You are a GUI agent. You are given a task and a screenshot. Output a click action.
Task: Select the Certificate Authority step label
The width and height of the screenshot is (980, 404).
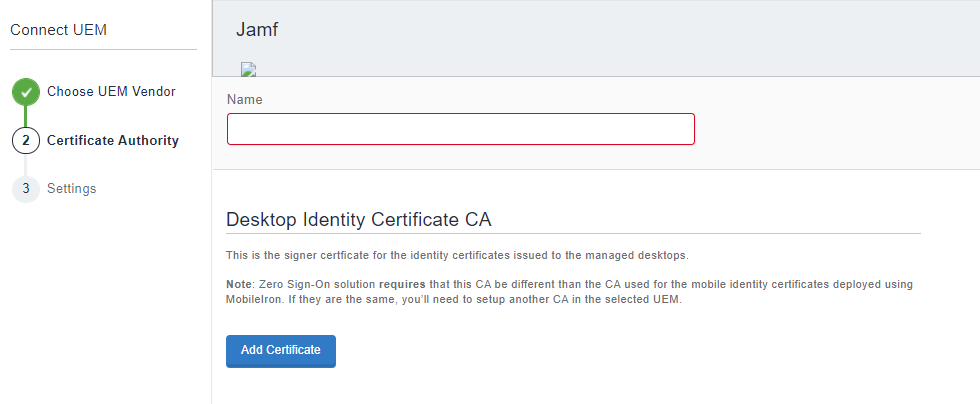(113, 141)
